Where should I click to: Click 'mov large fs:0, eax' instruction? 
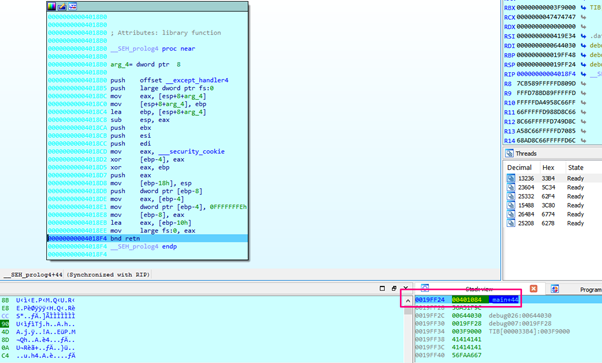153,231
